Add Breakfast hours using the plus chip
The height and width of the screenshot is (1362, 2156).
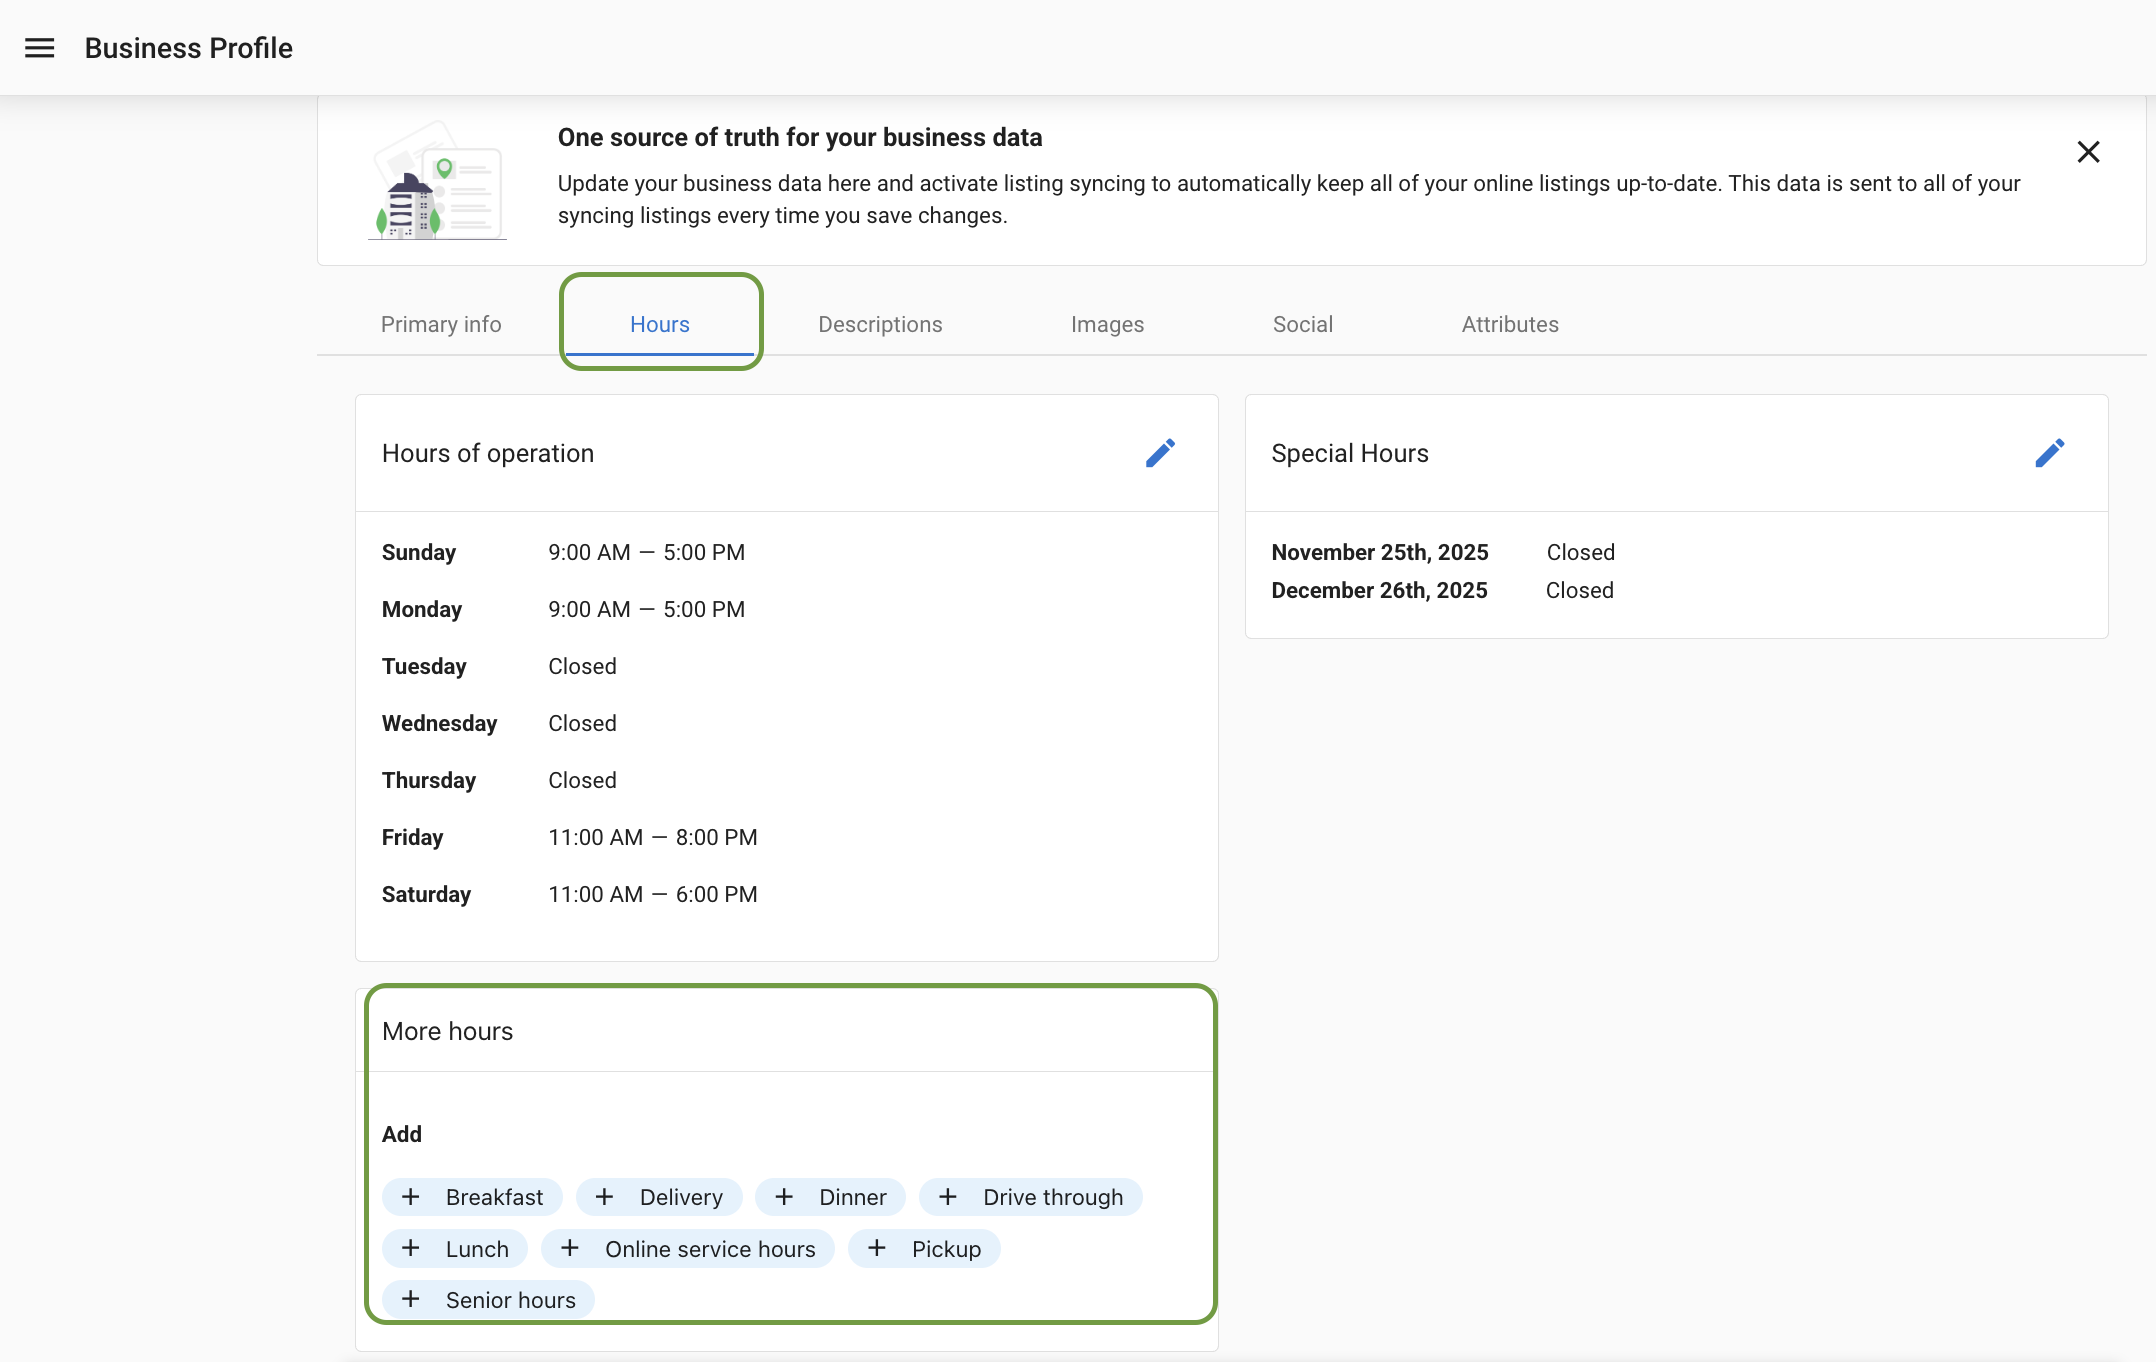[x=472, y=1197]
